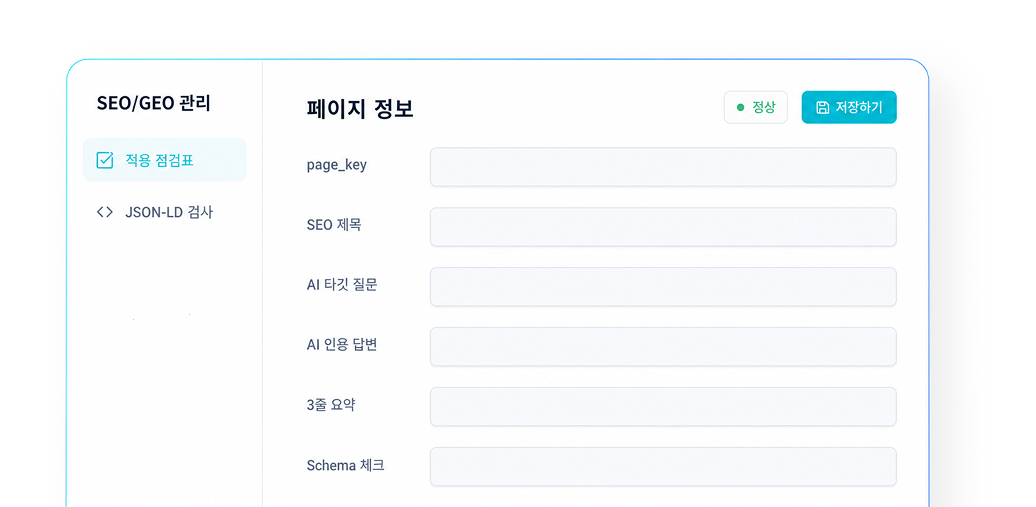
Task: Click the SEO/GEO 관리 sidebar title
Action: coord(153,104)
